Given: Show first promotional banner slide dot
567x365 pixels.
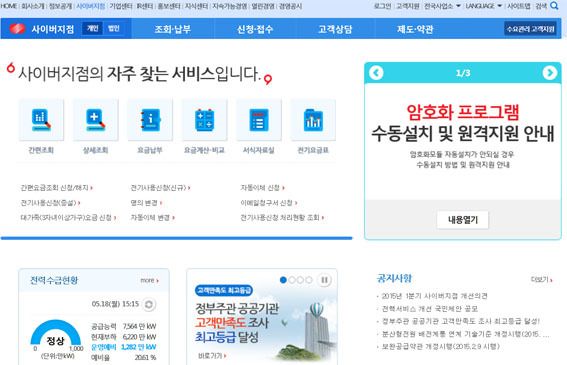Looking at the screenshot, I should click(283, 280).
